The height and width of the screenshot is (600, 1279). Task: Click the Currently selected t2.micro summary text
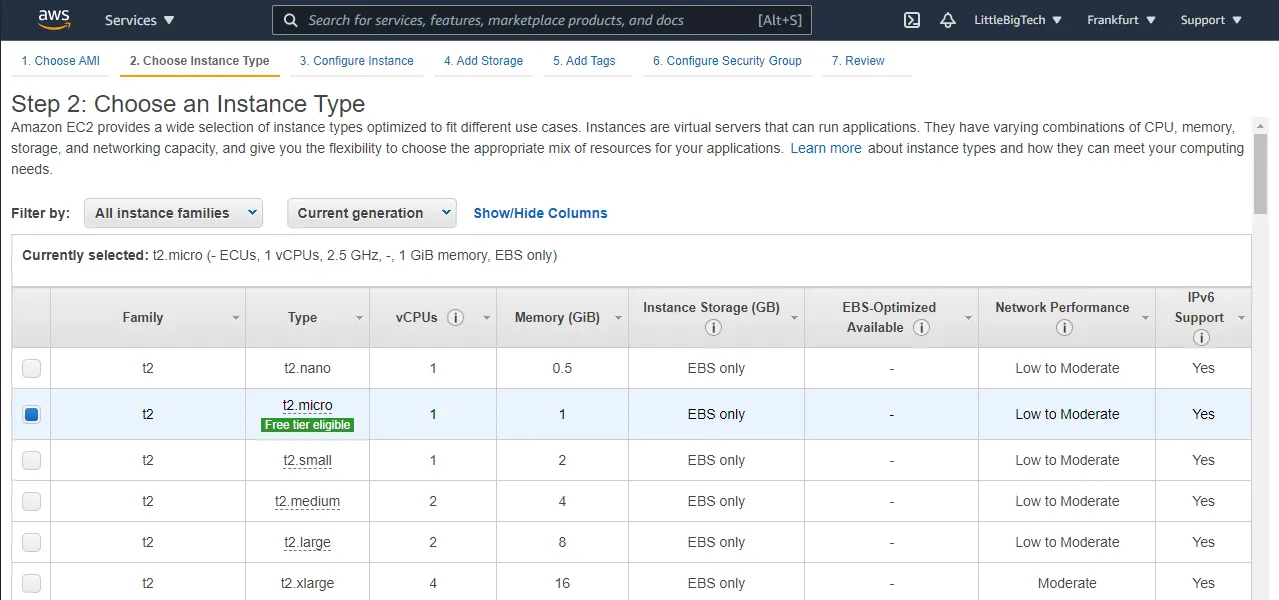(290, 255)
